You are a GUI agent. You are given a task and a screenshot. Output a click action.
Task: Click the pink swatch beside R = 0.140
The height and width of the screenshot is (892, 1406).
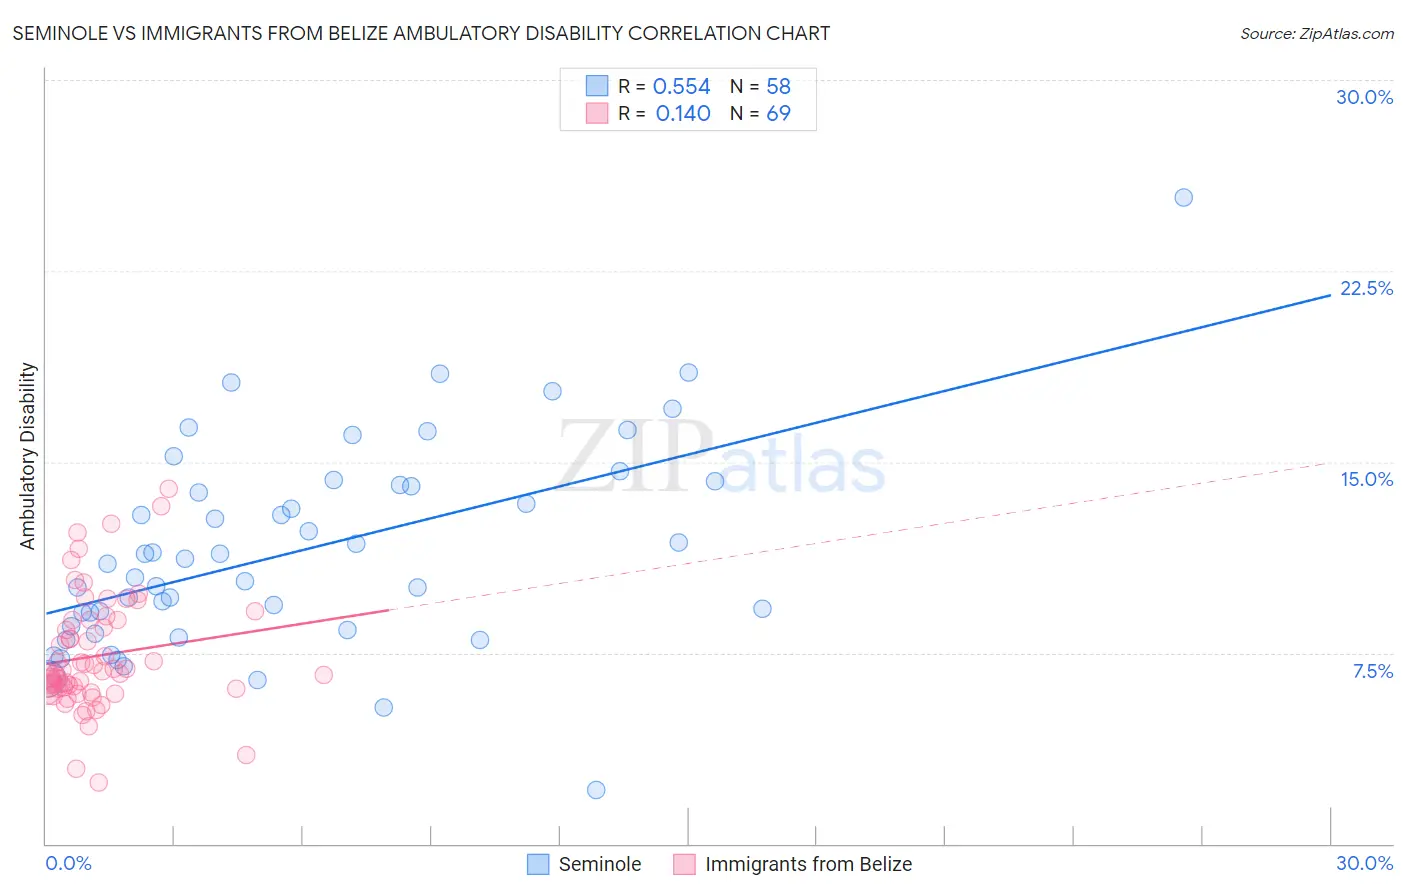[x=597, y=113]
